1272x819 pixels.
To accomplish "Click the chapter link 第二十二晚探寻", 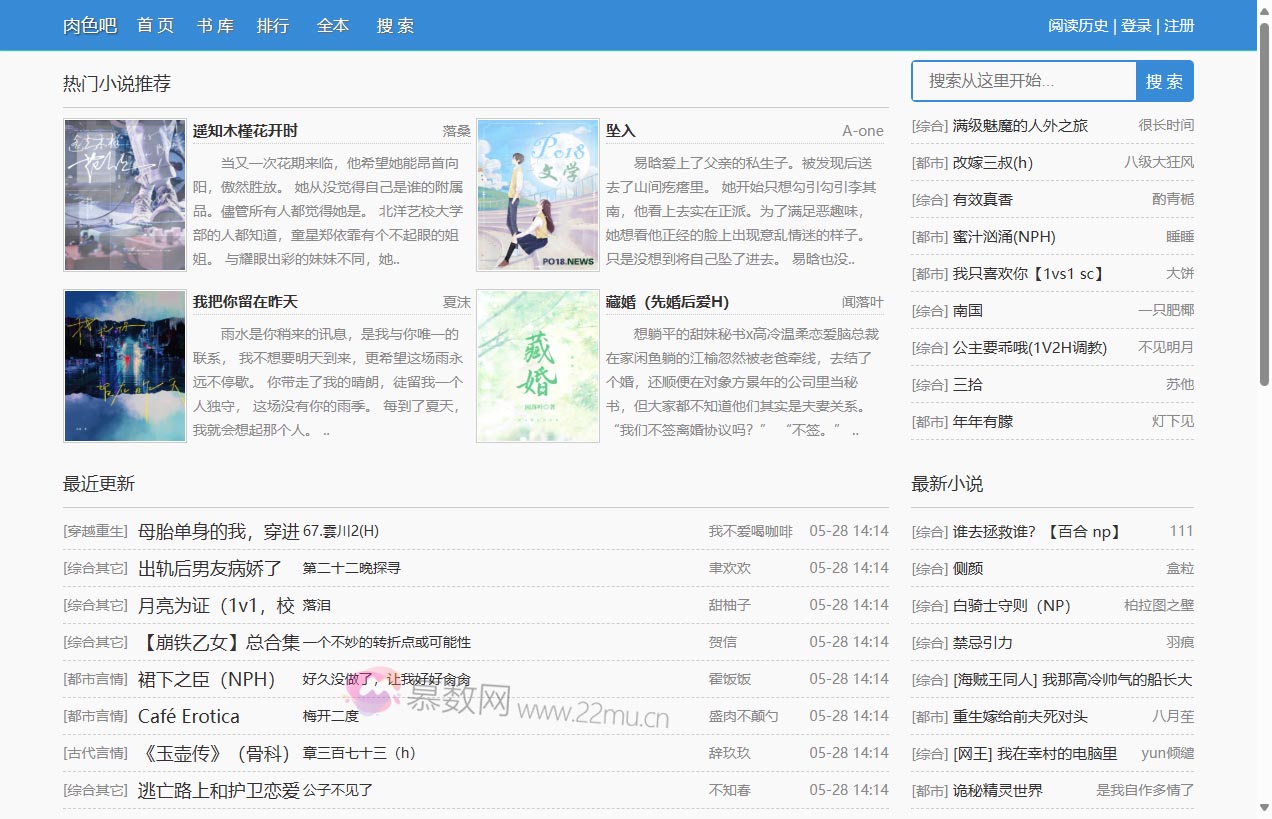I will pos(351,568).
